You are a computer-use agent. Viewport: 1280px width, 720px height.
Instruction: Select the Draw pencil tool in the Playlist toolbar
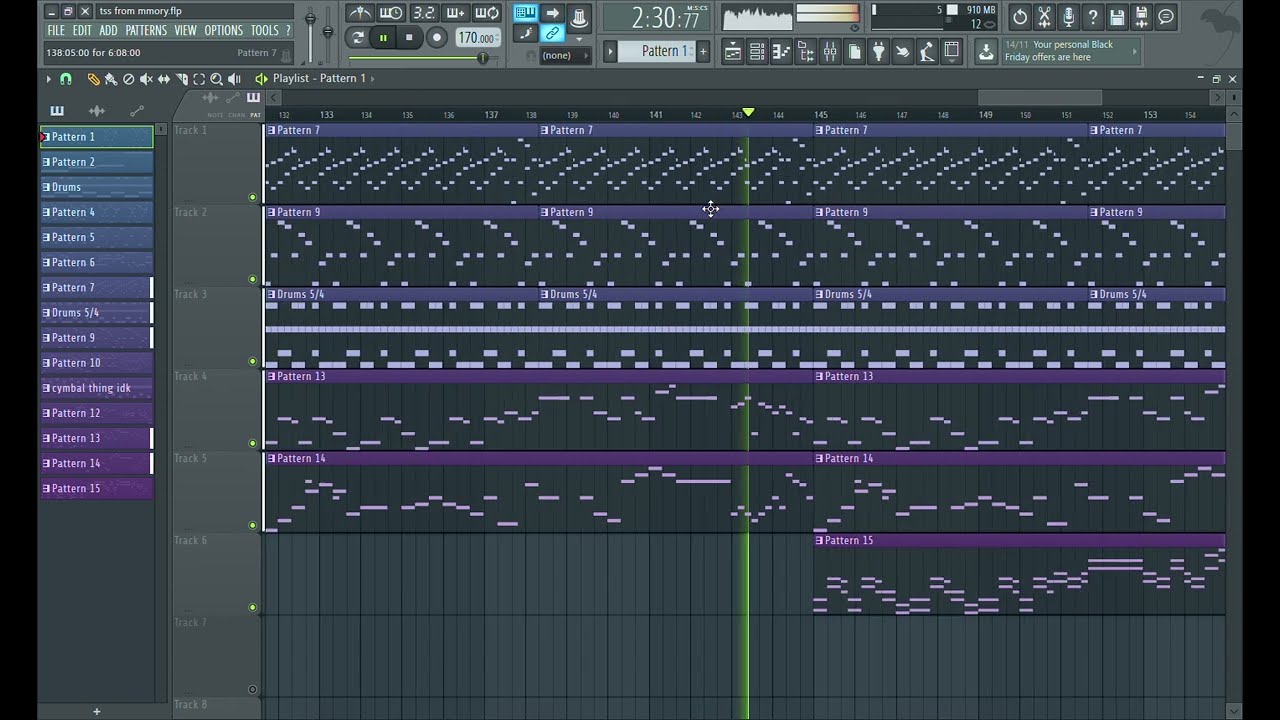93,79
